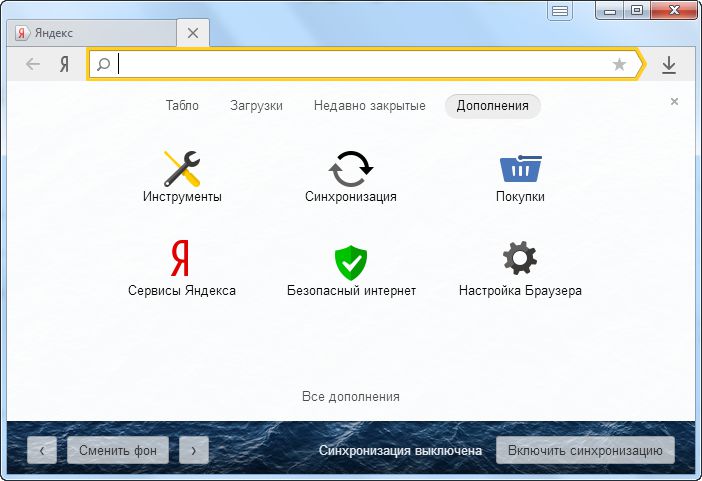Click the Сменить фон button
The height and width of the screenshot is (481, 702).
(118, 450)
